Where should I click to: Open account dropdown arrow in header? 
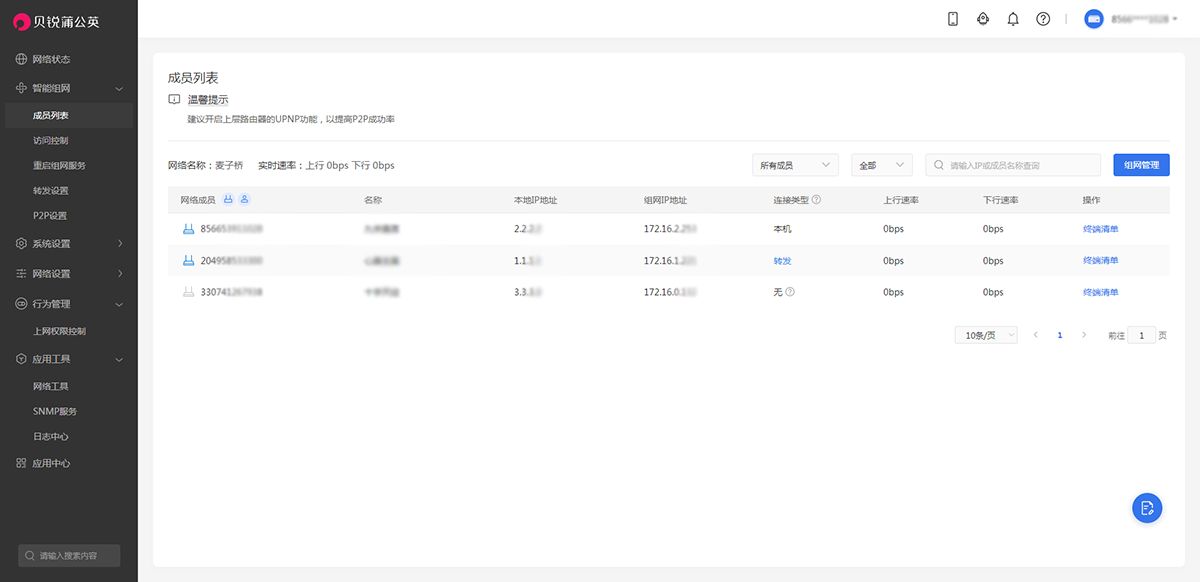coord(1175,19)
